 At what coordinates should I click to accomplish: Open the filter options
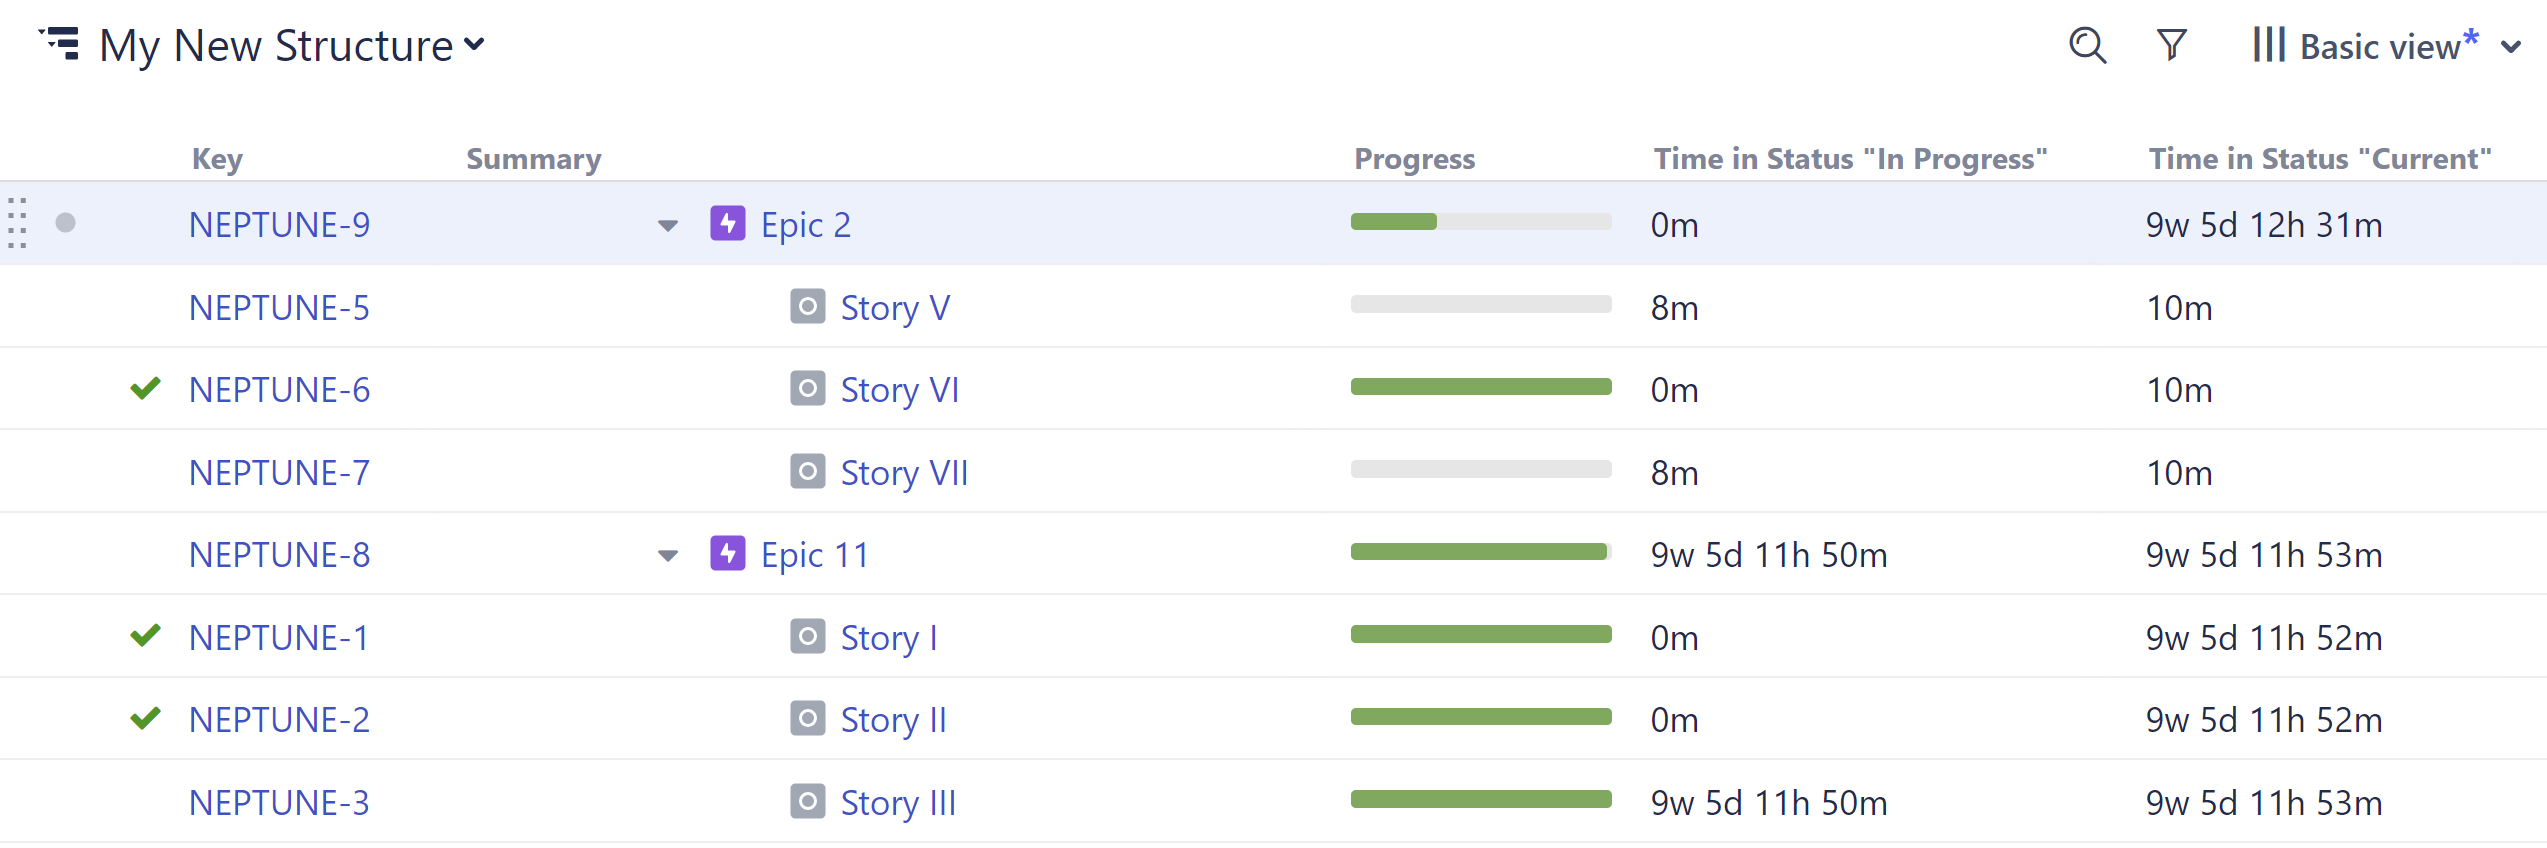click(2170, 45)
